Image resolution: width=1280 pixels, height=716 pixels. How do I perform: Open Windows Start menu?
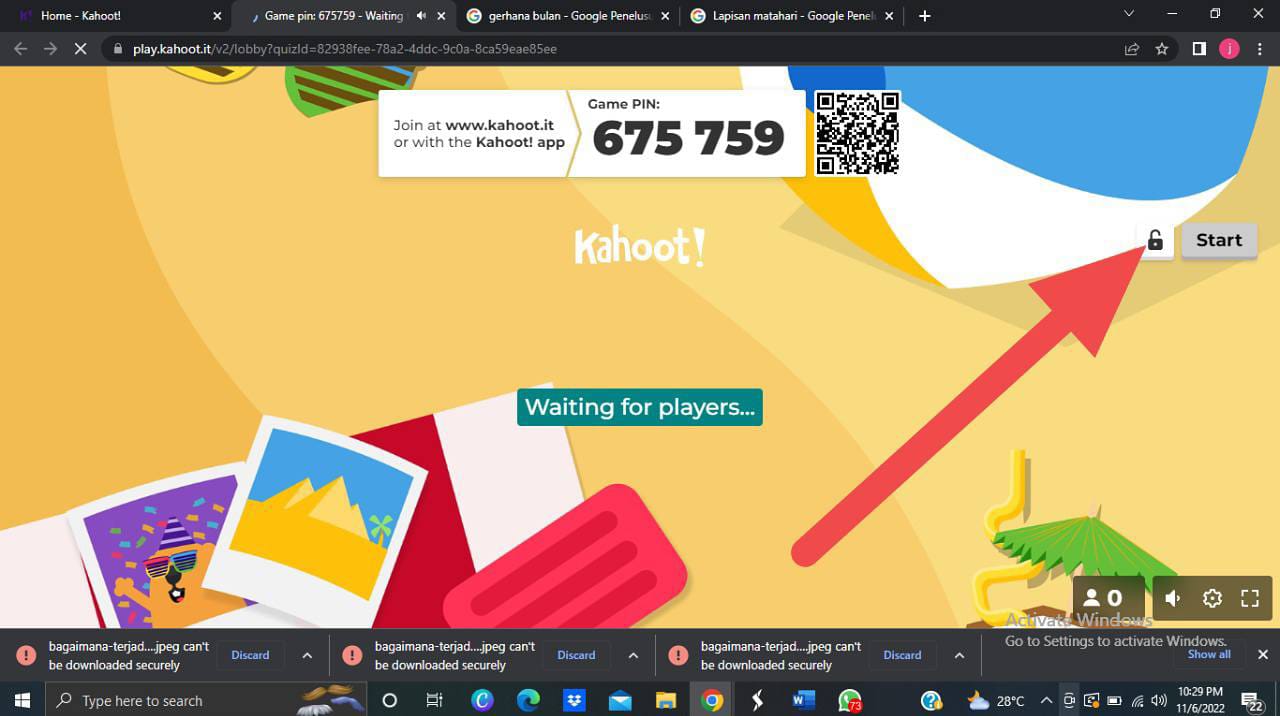click(x=22, y=700)
